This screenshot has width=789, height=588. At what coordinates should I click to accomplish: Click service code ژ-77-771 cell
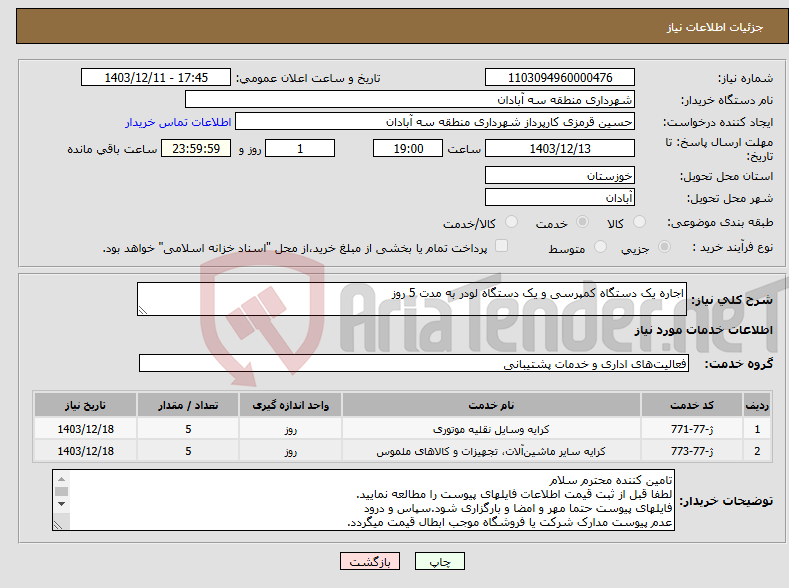692,429
